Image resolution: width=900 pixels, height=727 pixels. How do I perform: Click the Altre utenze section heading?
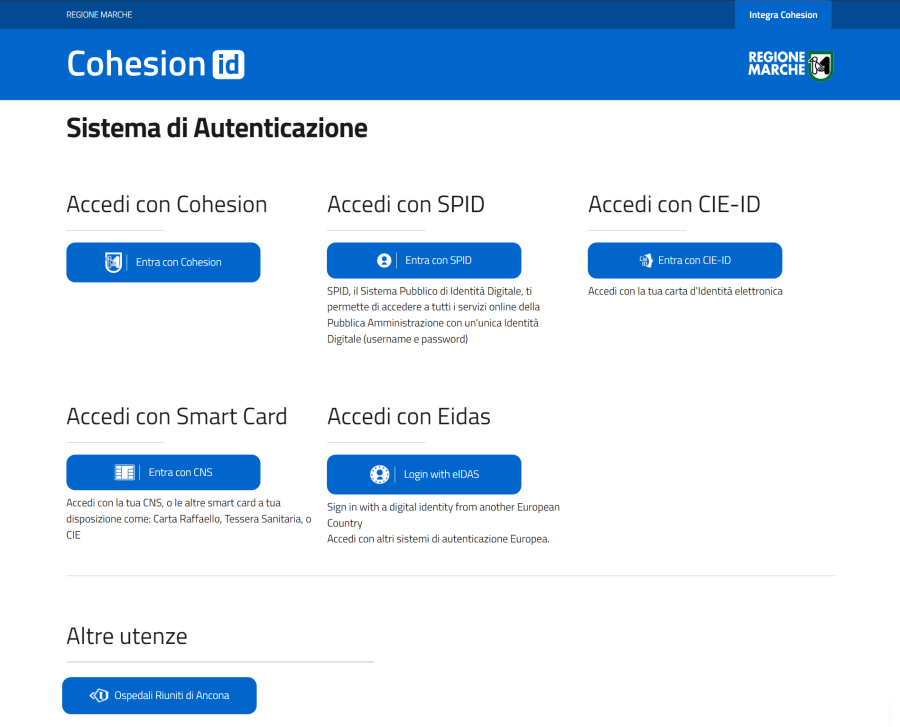127,636
